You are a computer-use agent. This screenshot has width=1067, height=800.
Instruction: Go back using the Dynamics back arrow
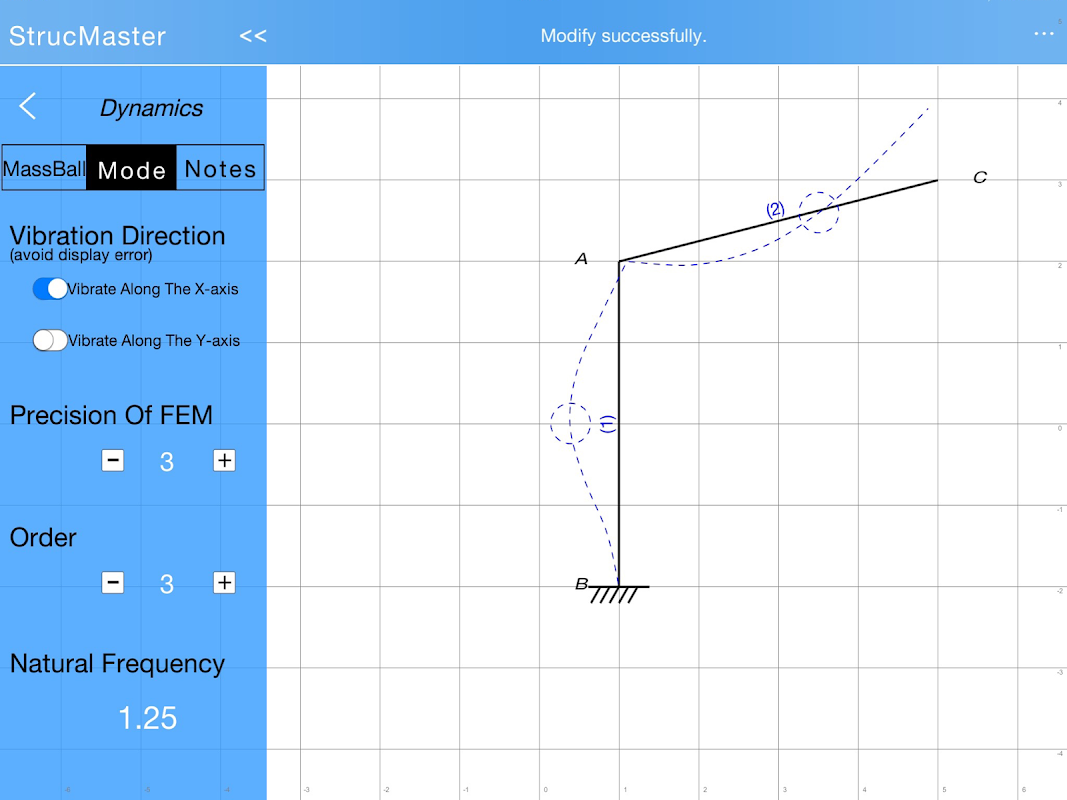27,106
